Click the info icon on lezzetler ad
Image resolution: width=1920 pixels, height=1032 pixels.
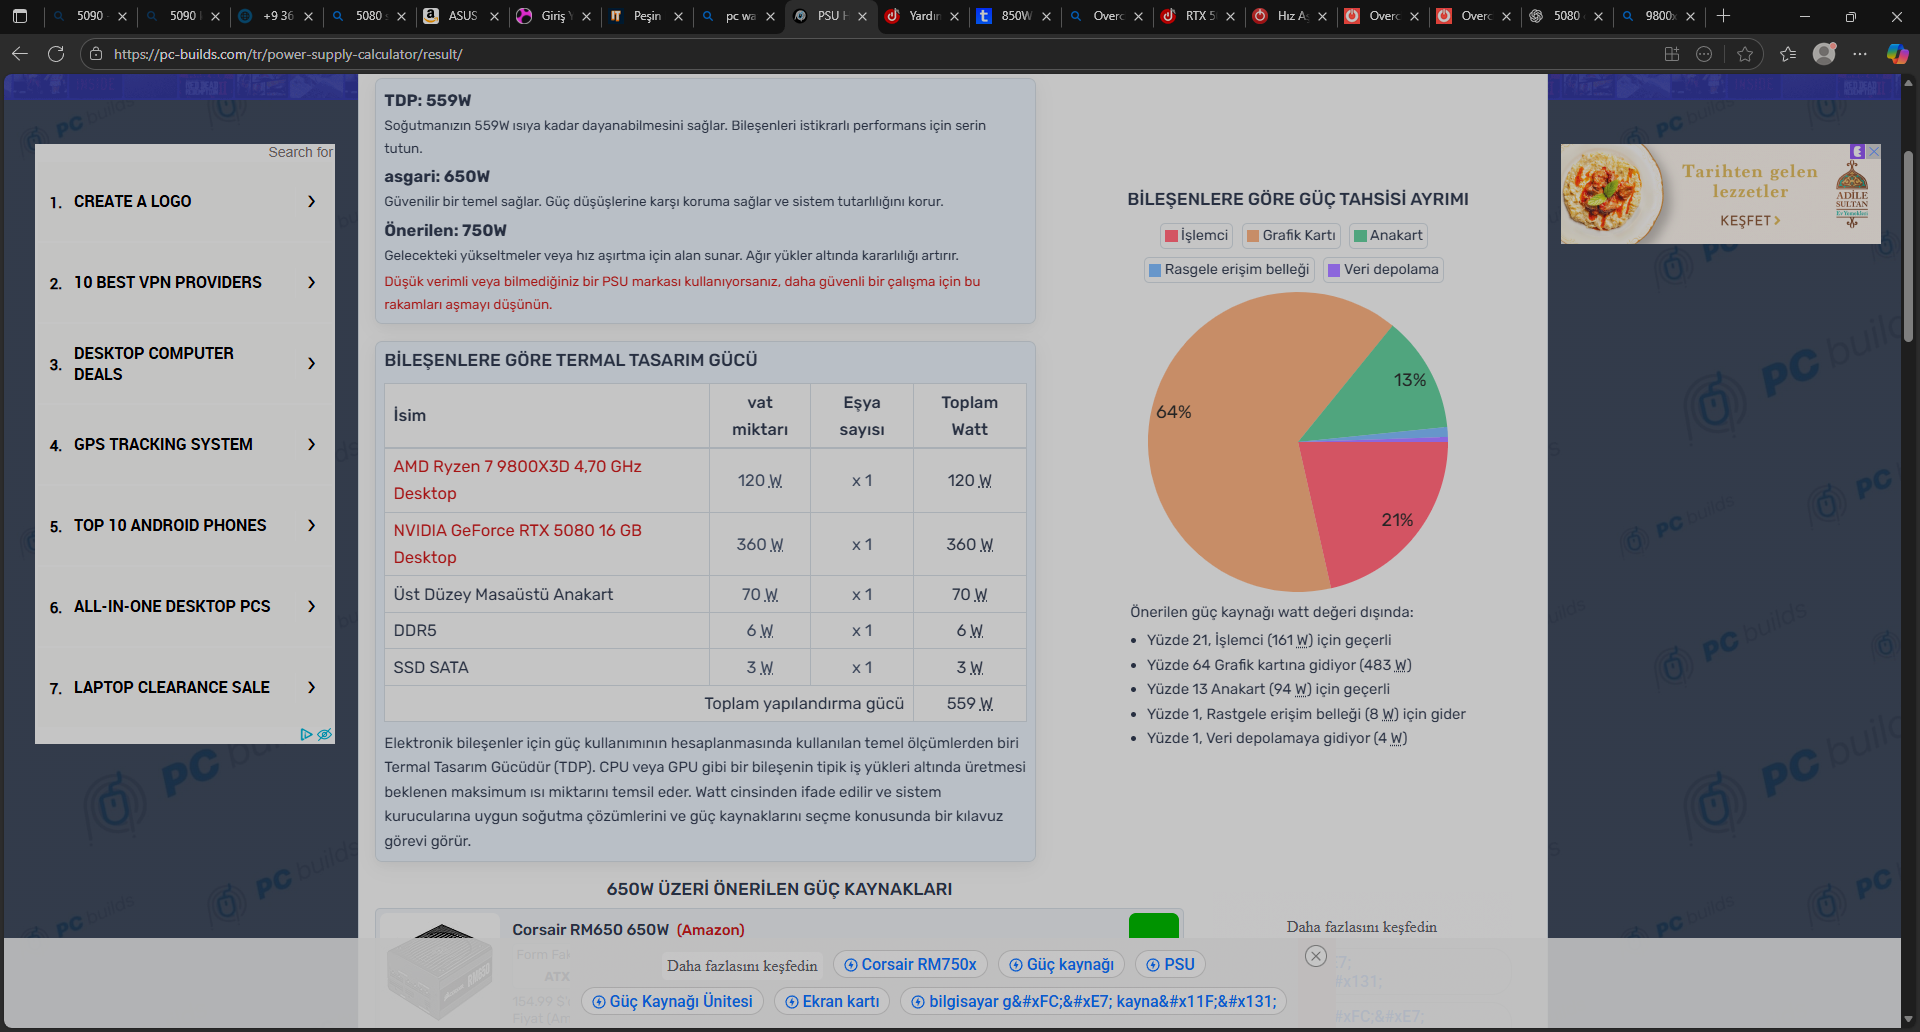coord(1857,151)
